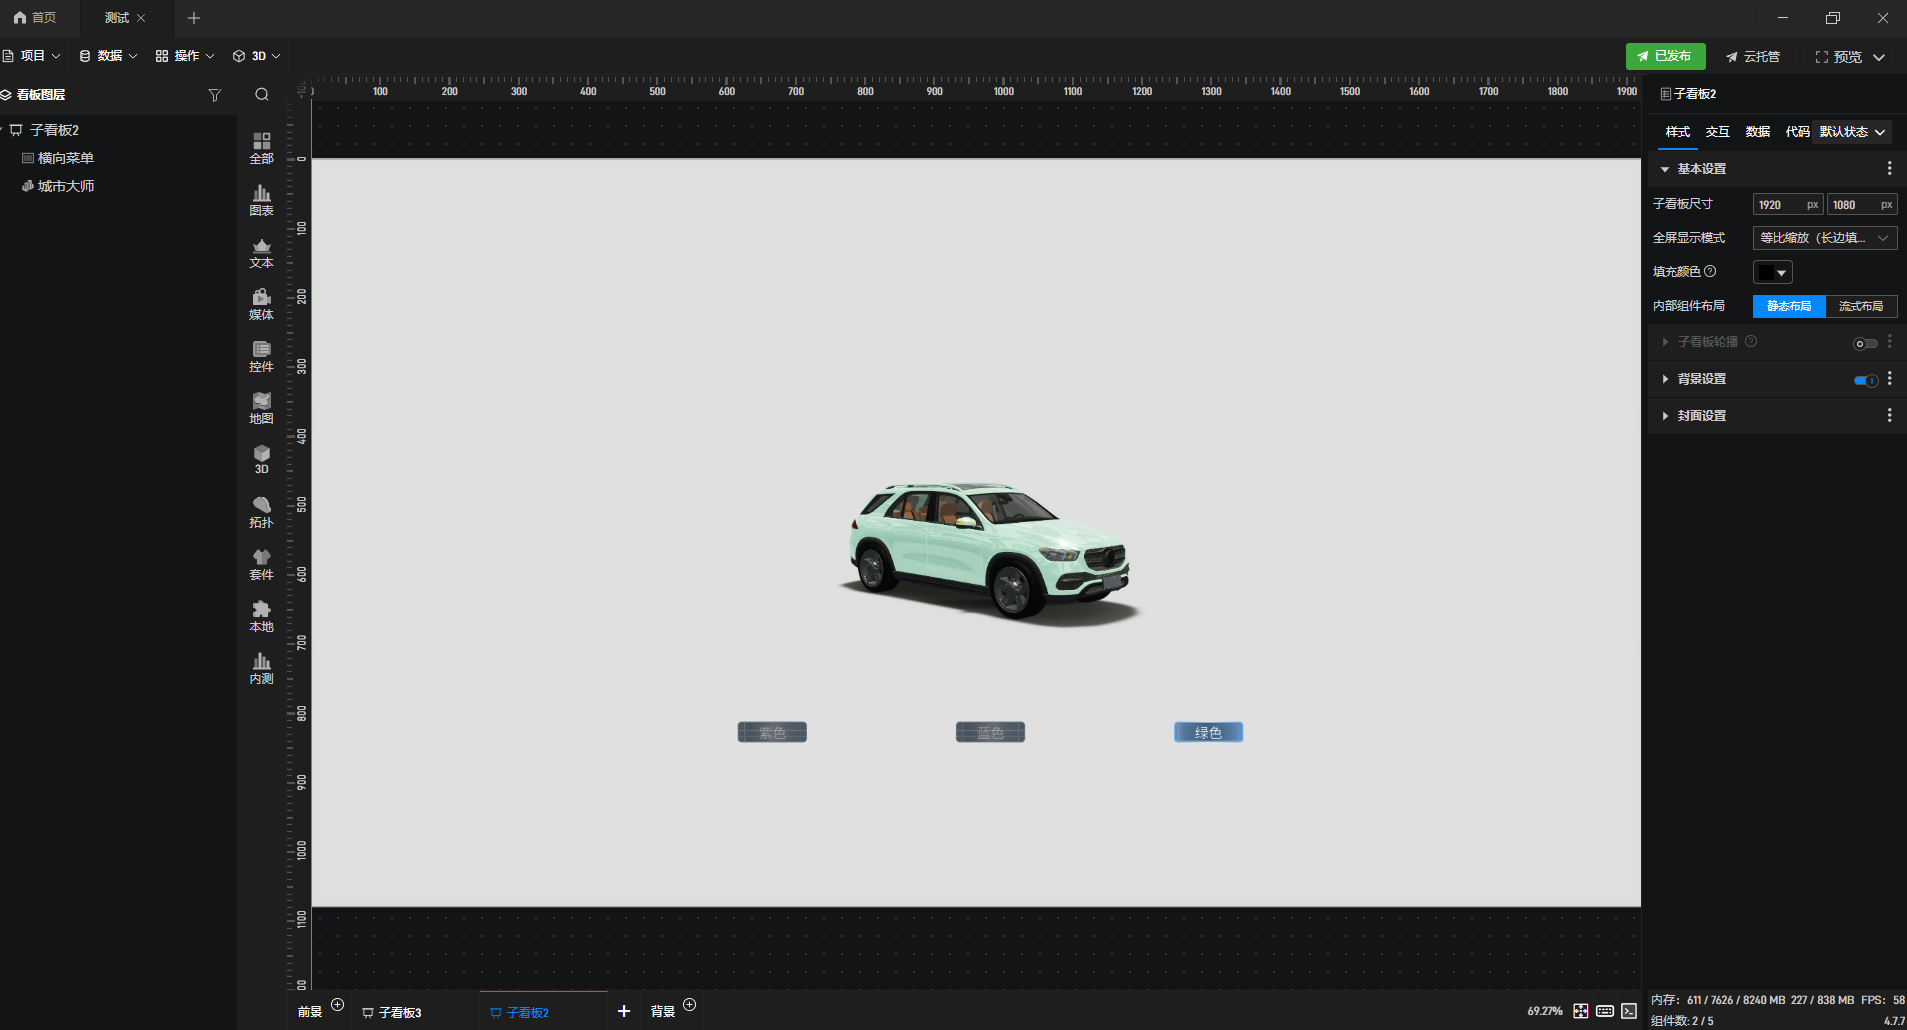Switch to the 数据 properties tab

pos(1758,132)
